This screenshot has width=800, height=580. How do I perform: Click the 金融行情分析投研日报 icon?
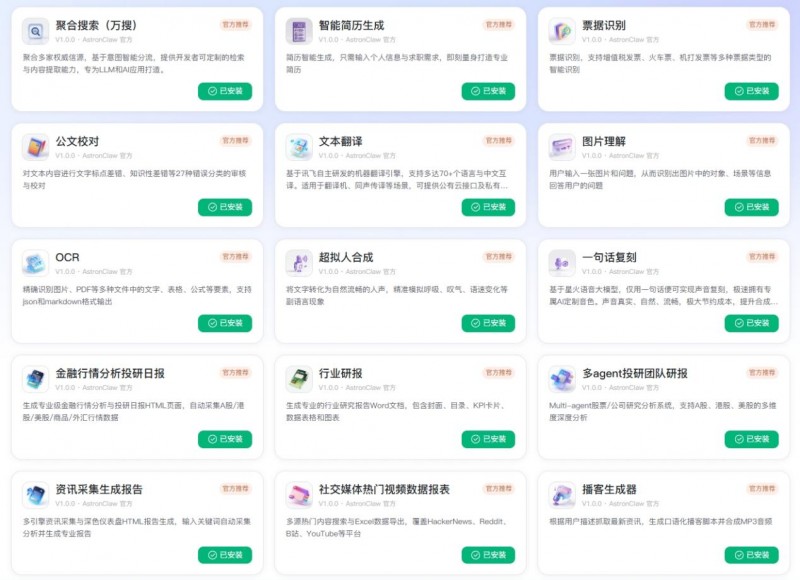pyautogui.click(x=36, y=379)
